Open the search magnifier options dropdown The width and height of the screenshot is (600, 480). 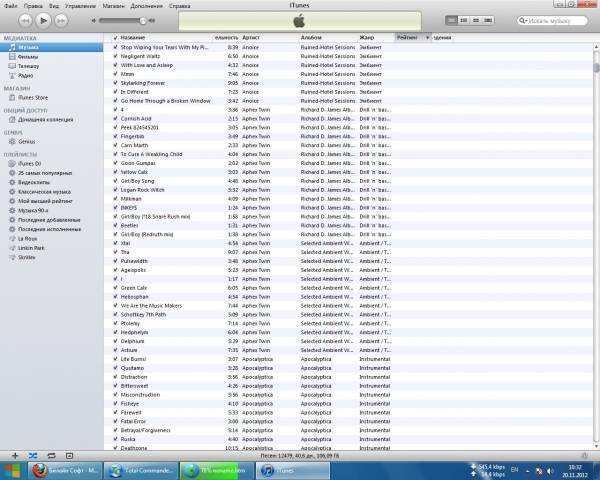523,21
